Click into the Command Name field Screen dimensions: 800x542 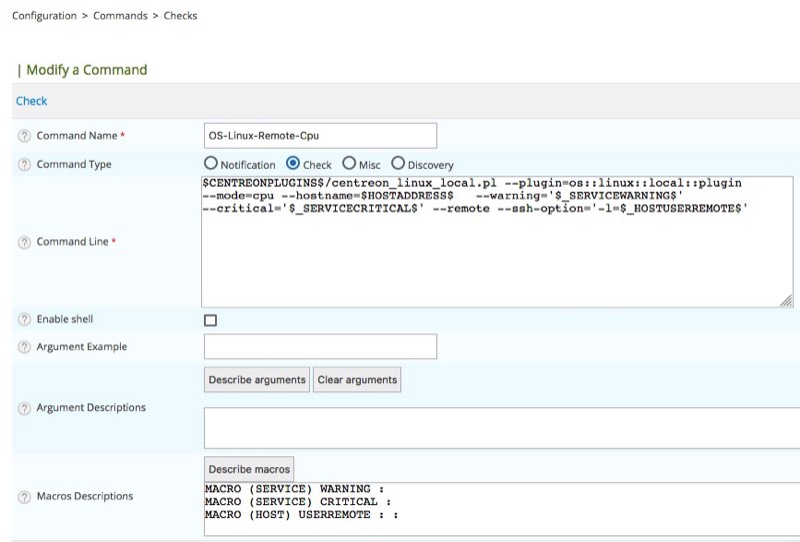[320, 136]
